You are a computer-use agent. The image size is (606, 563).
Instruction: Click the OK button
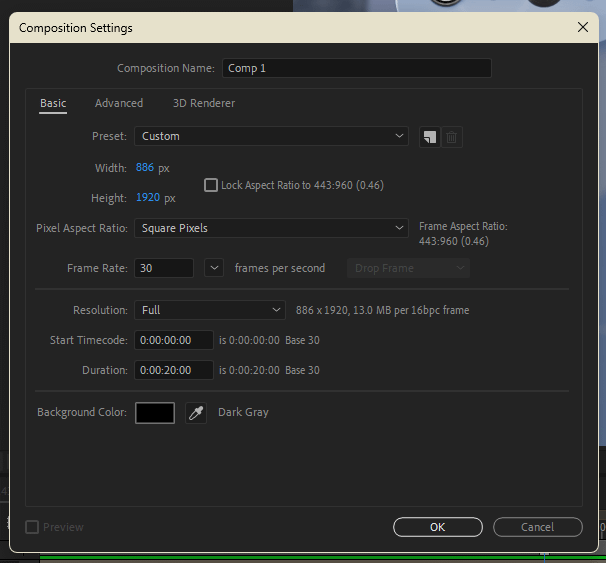pos(437,527)
